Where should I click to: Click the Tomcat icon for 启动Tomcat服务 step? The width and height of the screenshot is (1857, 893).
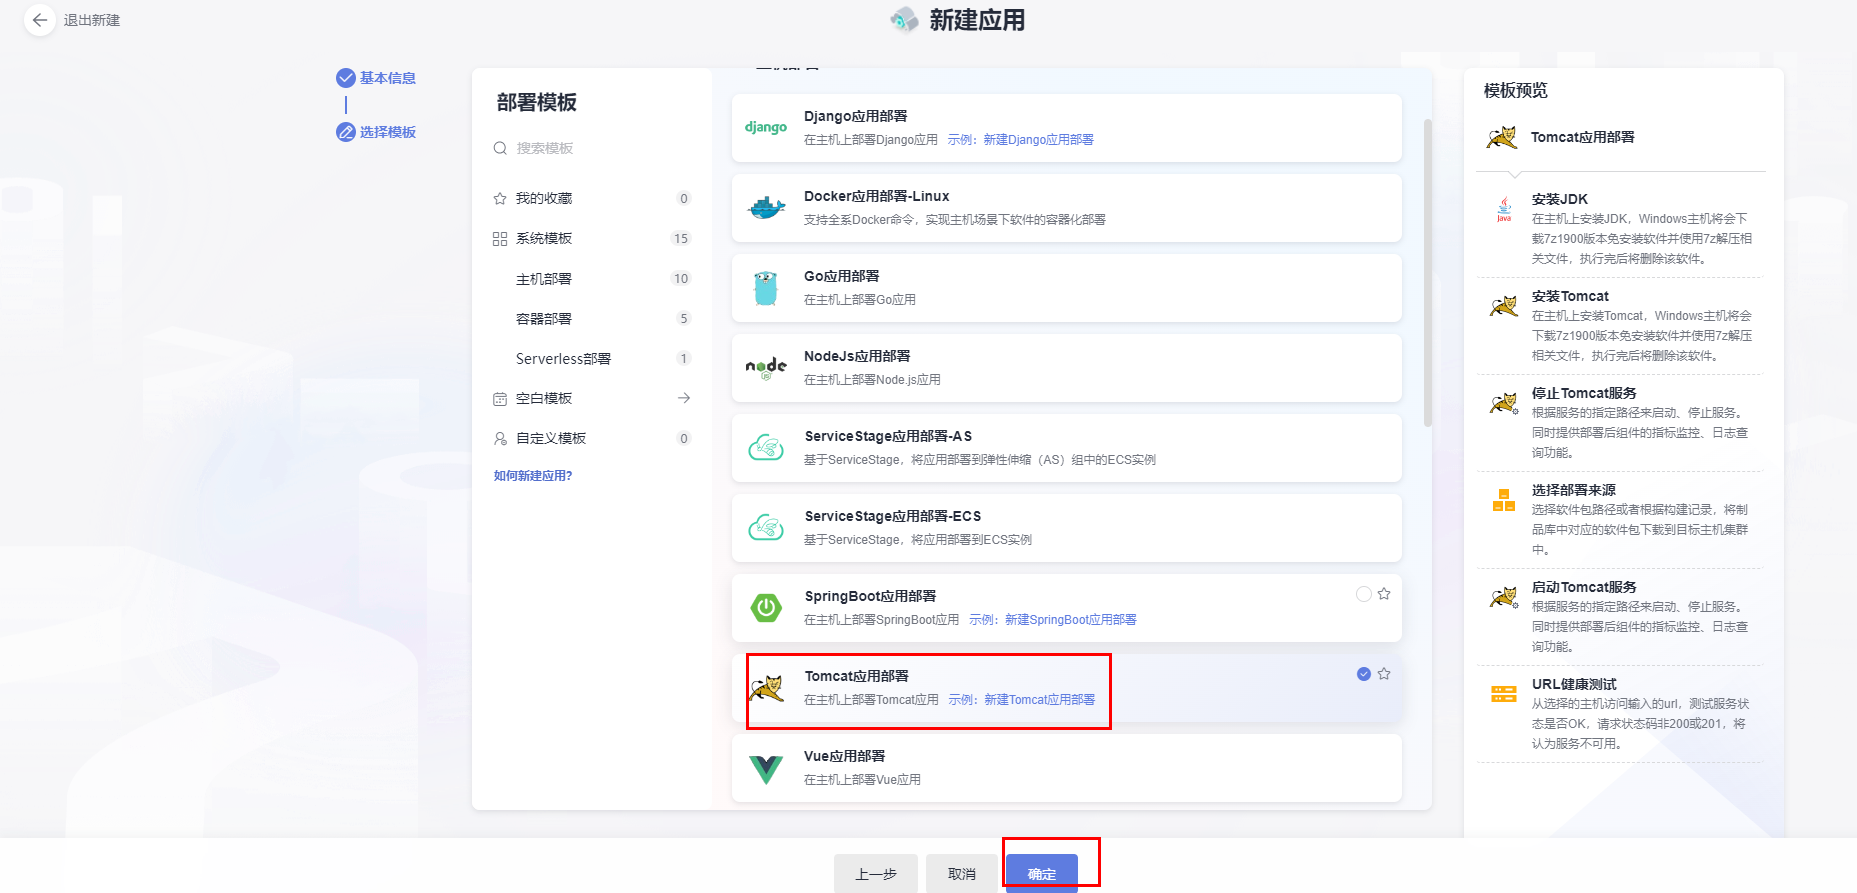(1504, 596)
